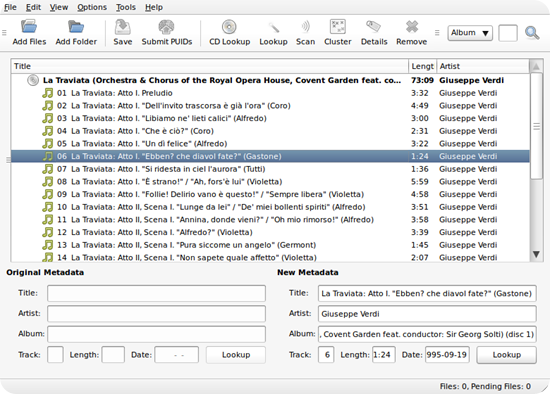Click the note icon of track 13
The width and height of the screenshot is (550, 394).
tap(47, 245)
